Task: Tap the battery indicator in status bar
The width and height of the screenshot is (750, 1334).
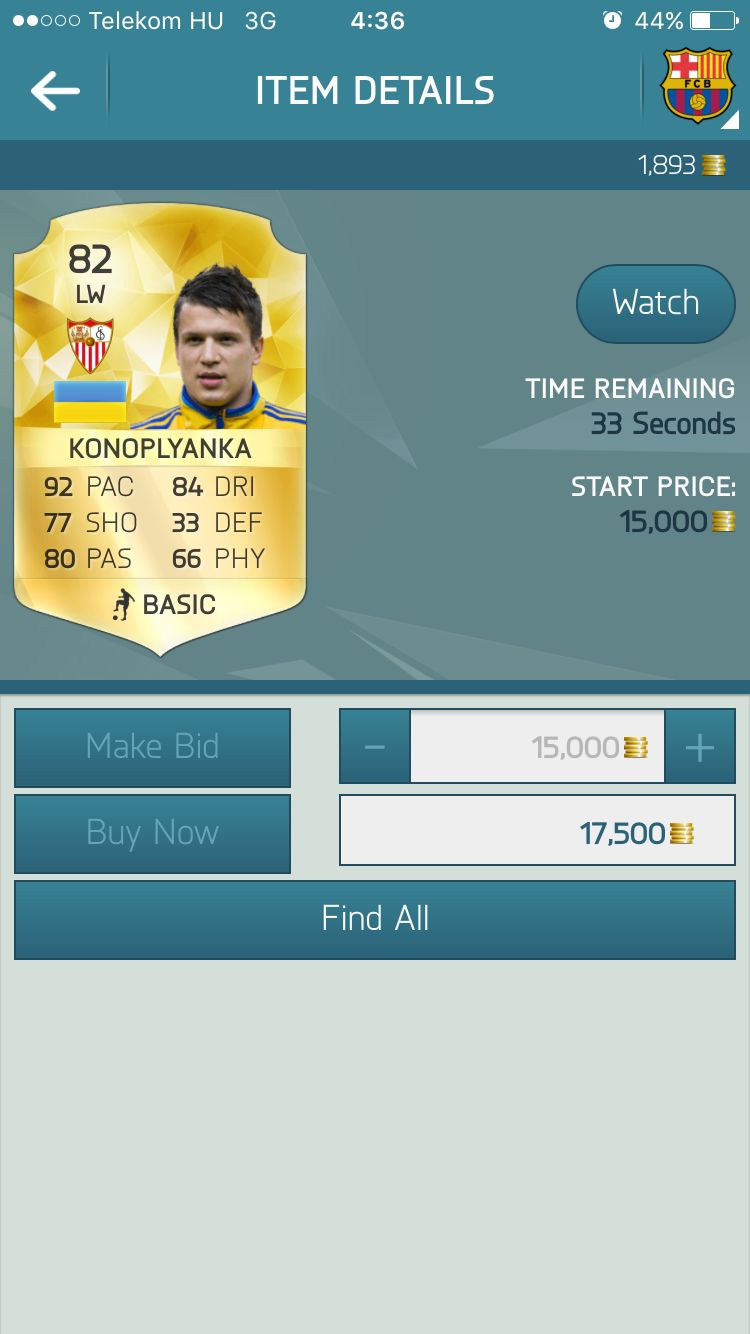Action: pos(713,20)
